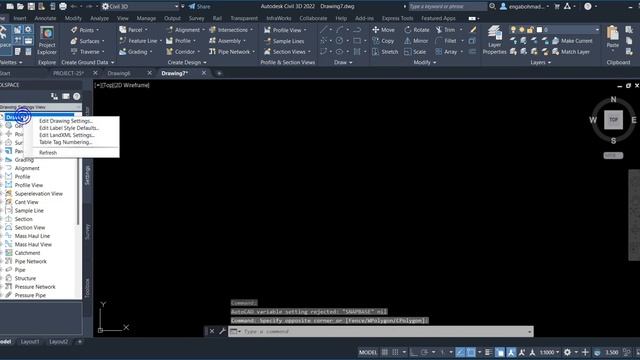Open the vertical Toolbox tab of Toolspace
The image size is (640, 360).
87,288
